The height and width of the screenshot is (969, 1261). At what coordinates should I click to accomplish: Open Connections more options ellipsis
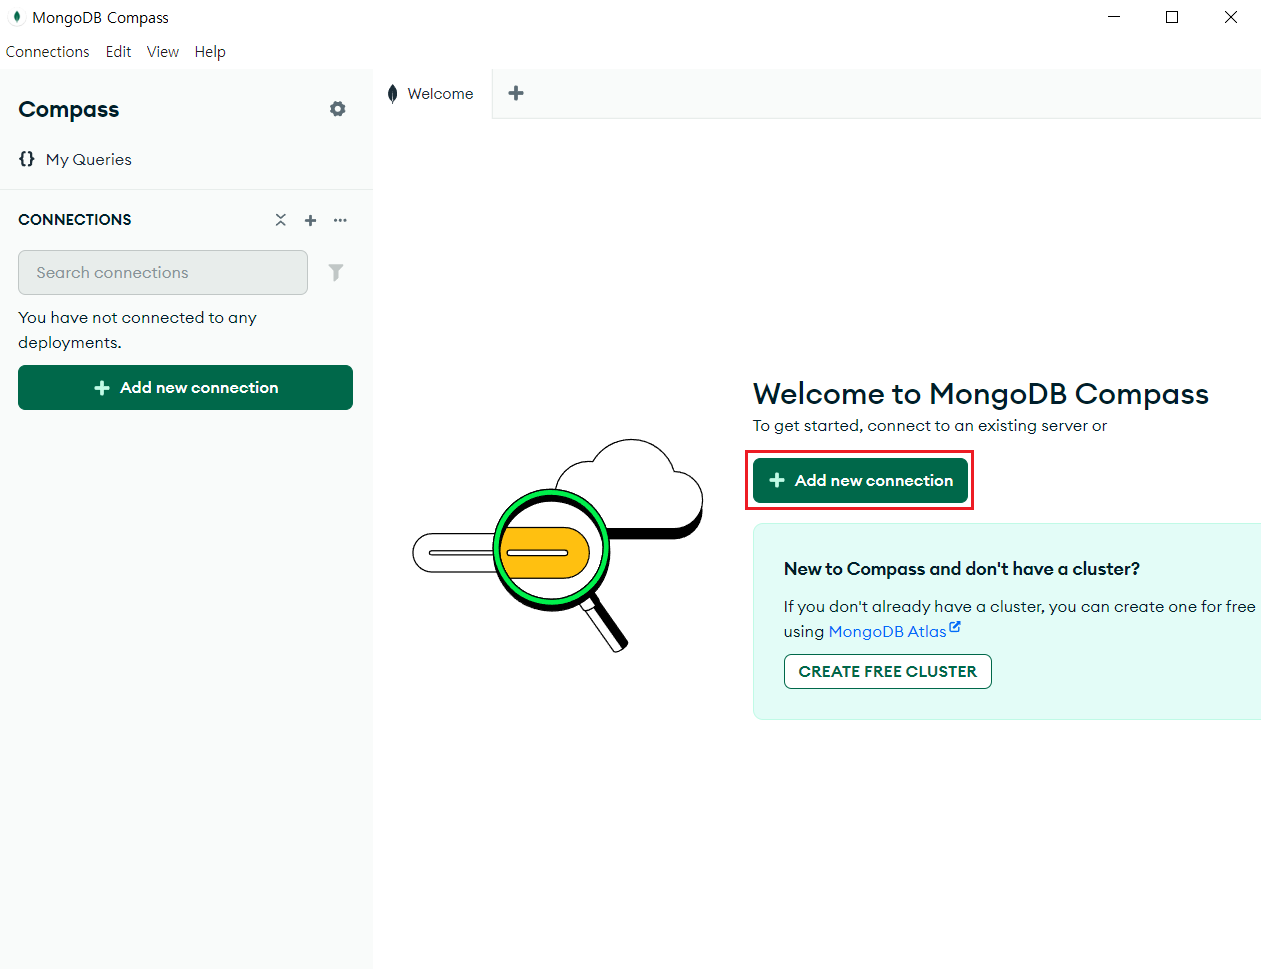coord(341,220)
